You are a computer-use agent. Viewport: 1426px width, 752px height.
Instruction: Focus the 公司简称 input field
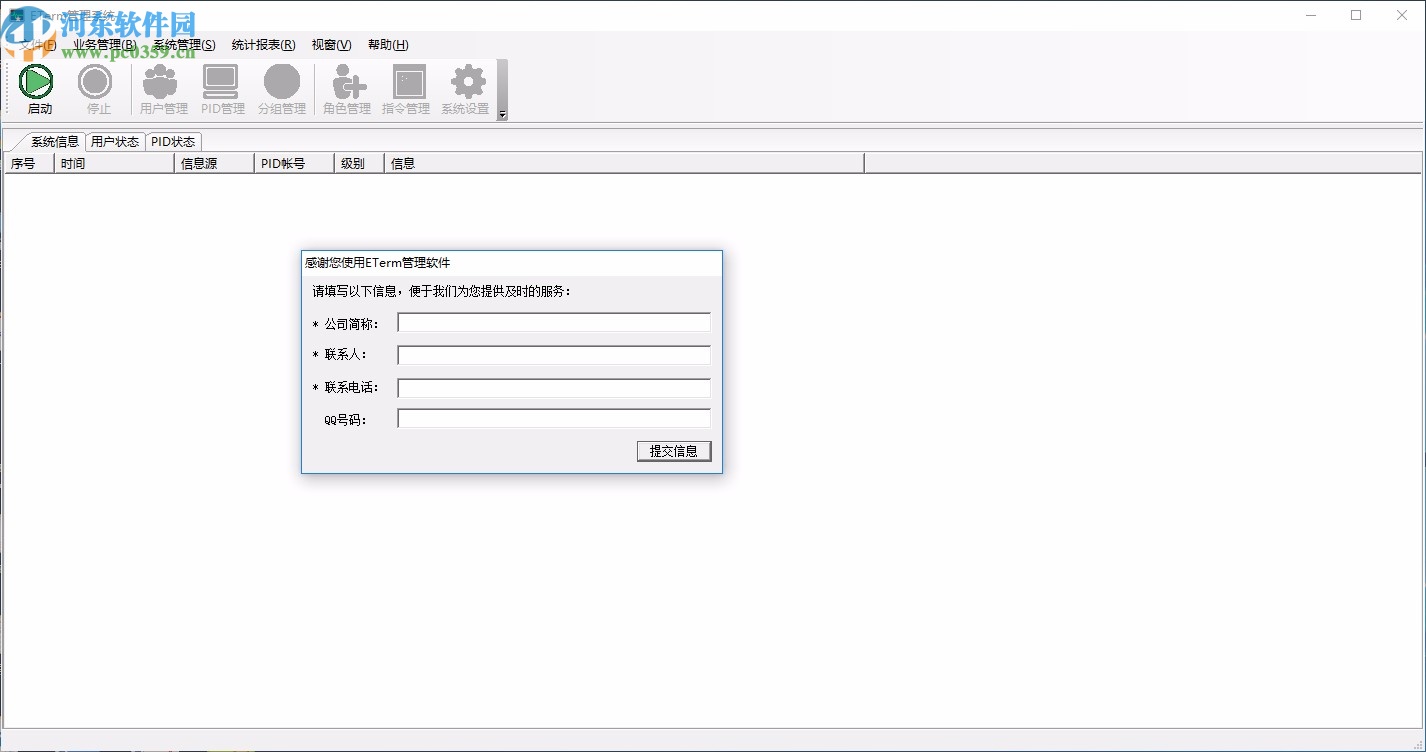click(x=554, y=322)
